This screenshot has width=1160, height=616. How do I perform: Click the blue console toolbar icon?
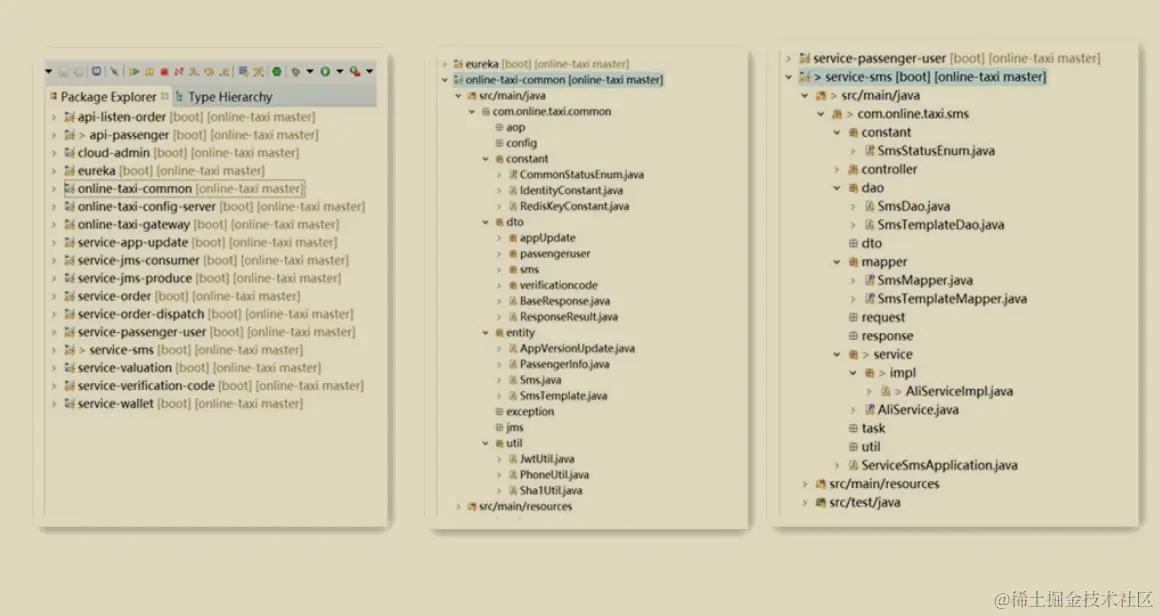(96, 71)
